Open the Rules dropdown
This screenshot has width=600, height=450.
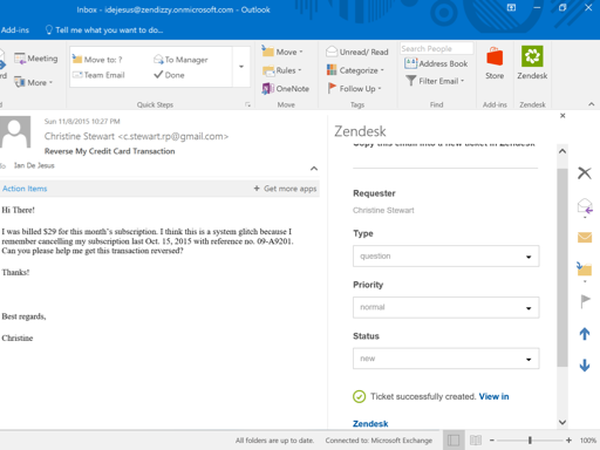click(x=282, y=70)
